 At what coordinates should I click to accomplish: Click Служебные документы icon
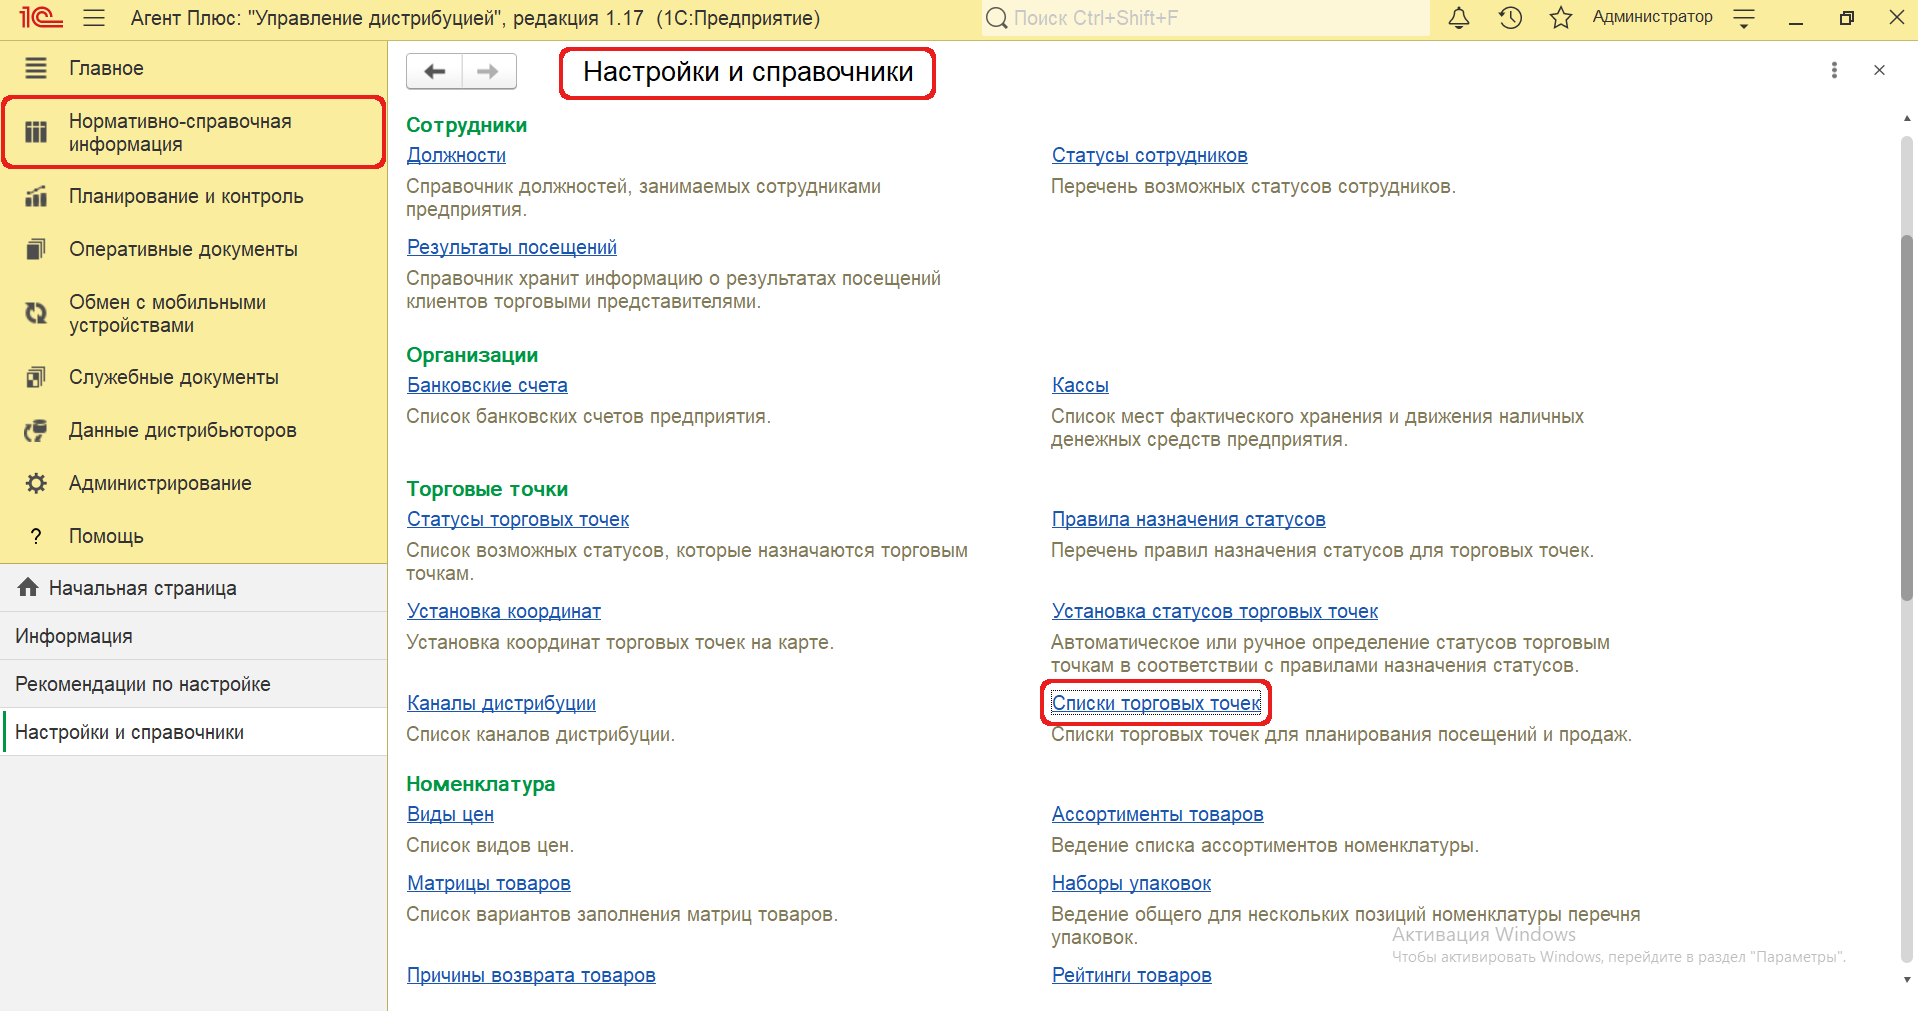[x=36, y=377]
